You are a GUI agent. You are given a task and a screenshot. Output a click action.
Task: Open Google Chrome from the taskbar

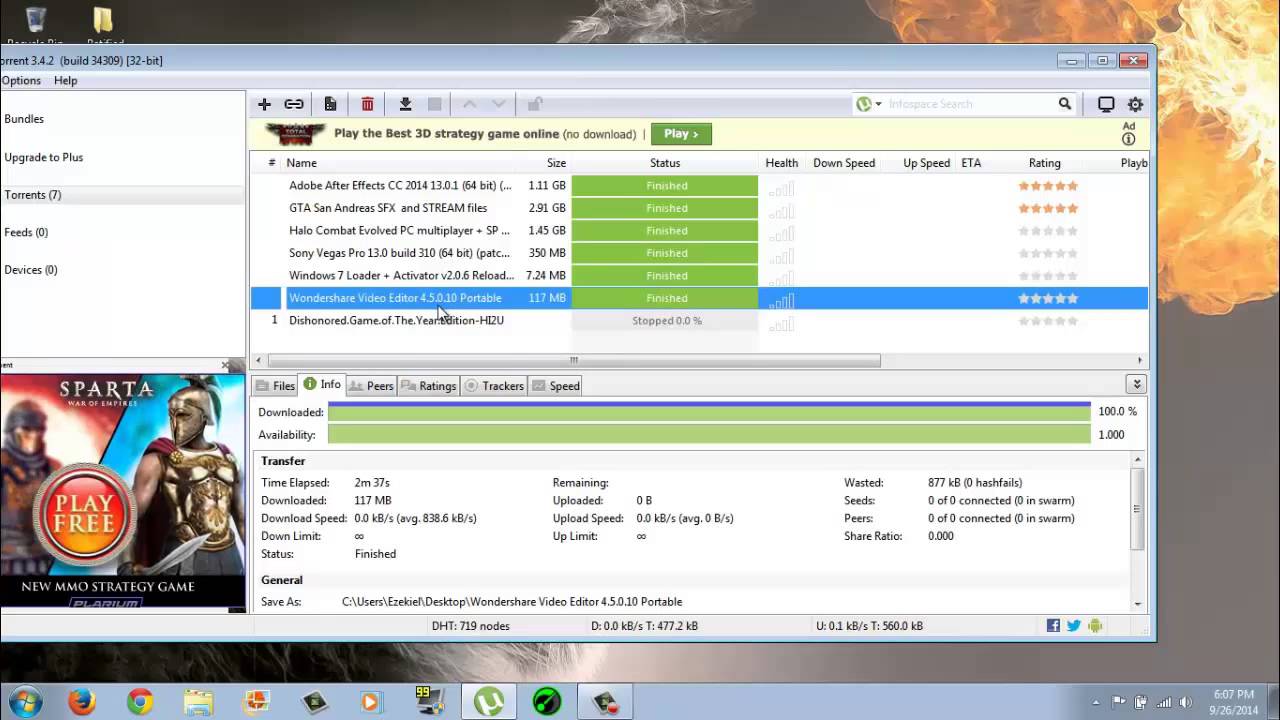point(140,701)
